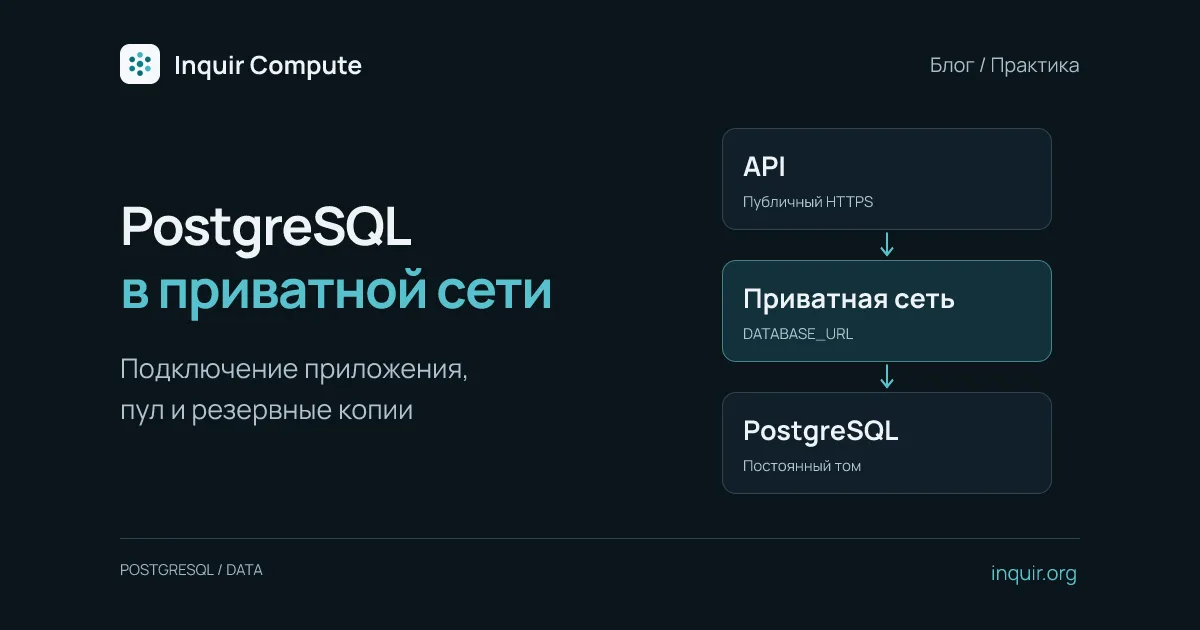
Task: Click the Inquir Compute logo icon
Action: tap(140, 64)
